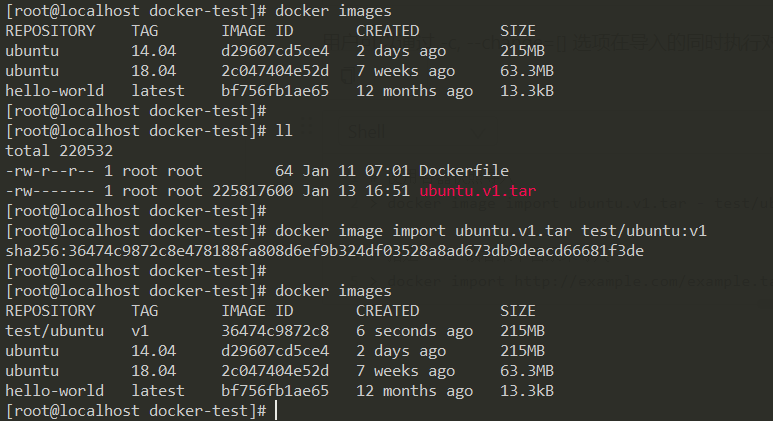Click the first REPOSITORY column header

point(50,31)
